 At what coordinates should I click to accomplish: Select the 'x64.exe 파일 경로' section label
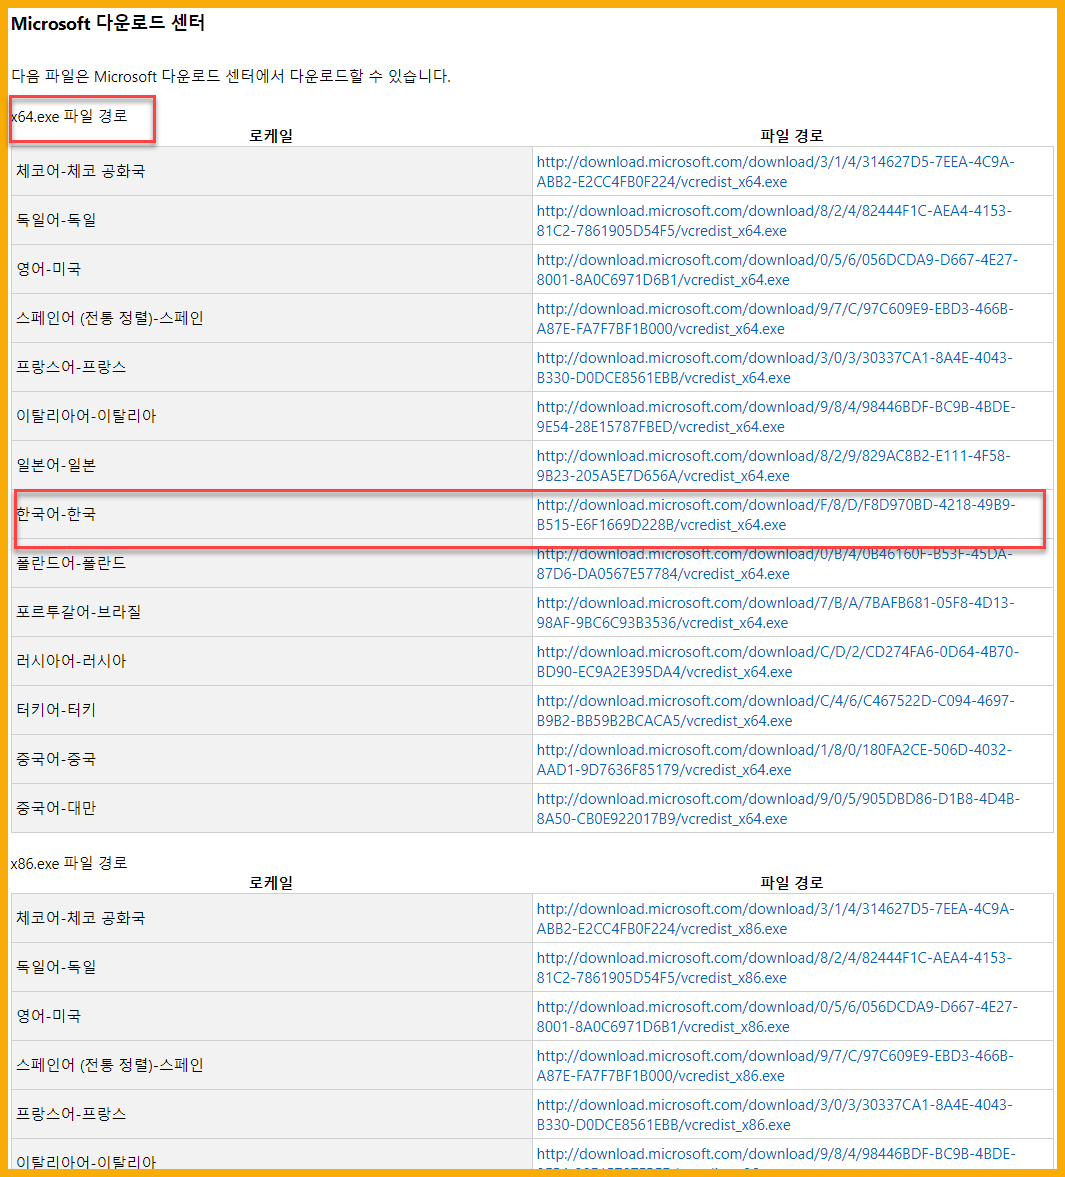tap(69, 116)
